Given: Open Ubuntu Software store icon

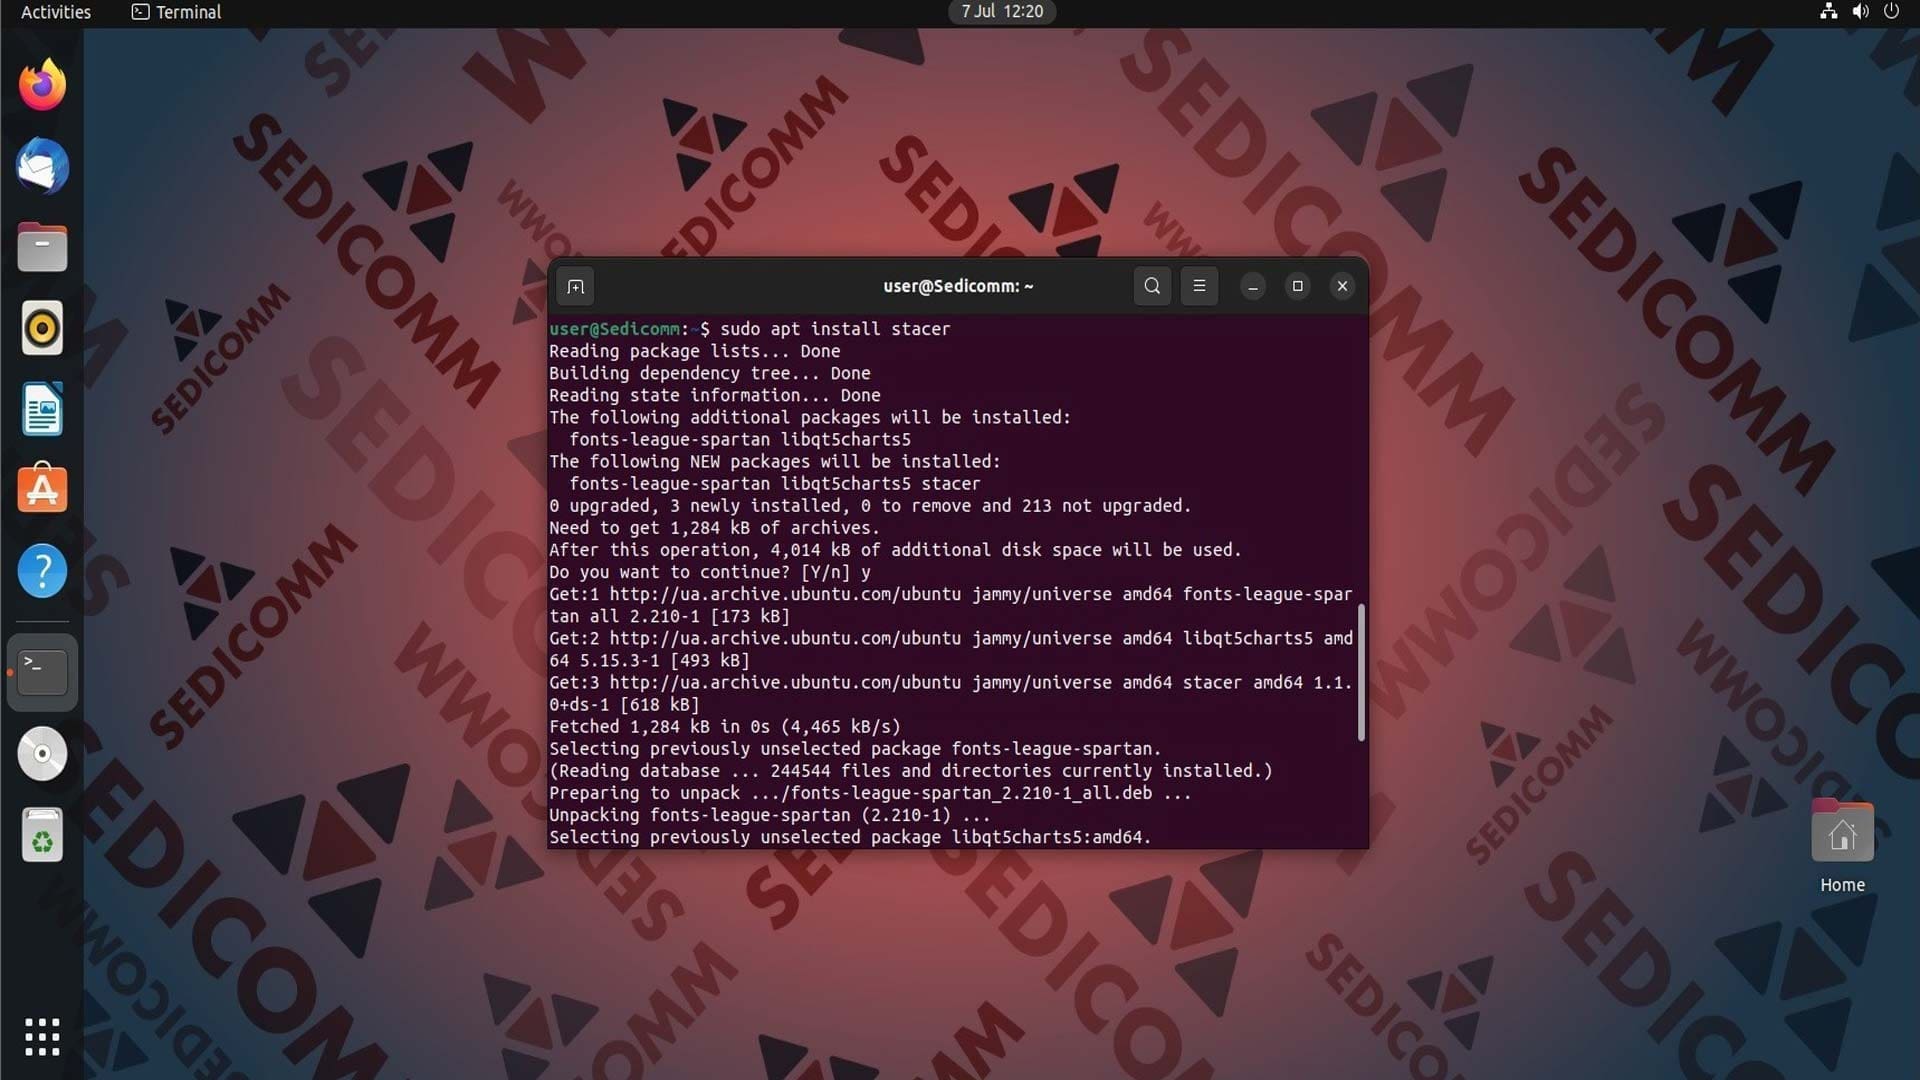Looking at the screenshot, I should [42, 489].
